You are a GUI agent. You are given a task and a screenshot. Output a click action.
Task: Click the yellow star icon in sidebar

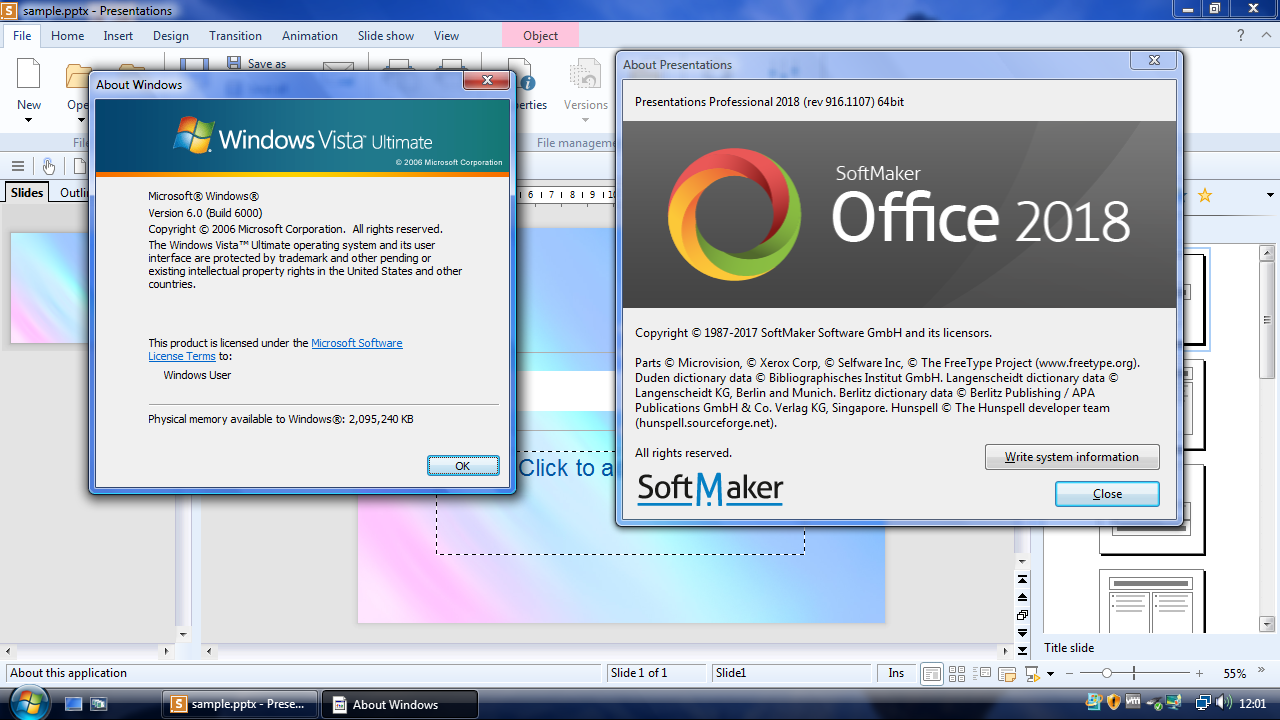point(1205,195)
